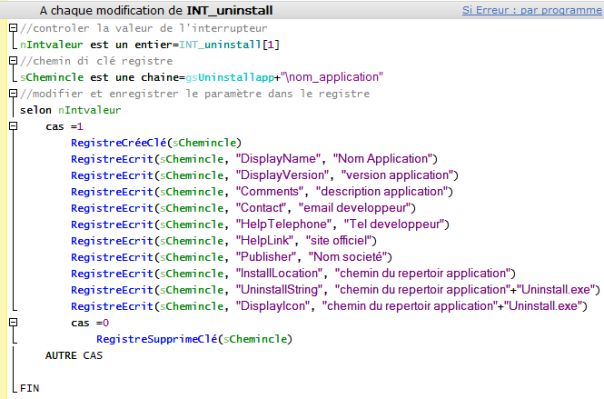Click the string "site officiel"

coord(339,241)
